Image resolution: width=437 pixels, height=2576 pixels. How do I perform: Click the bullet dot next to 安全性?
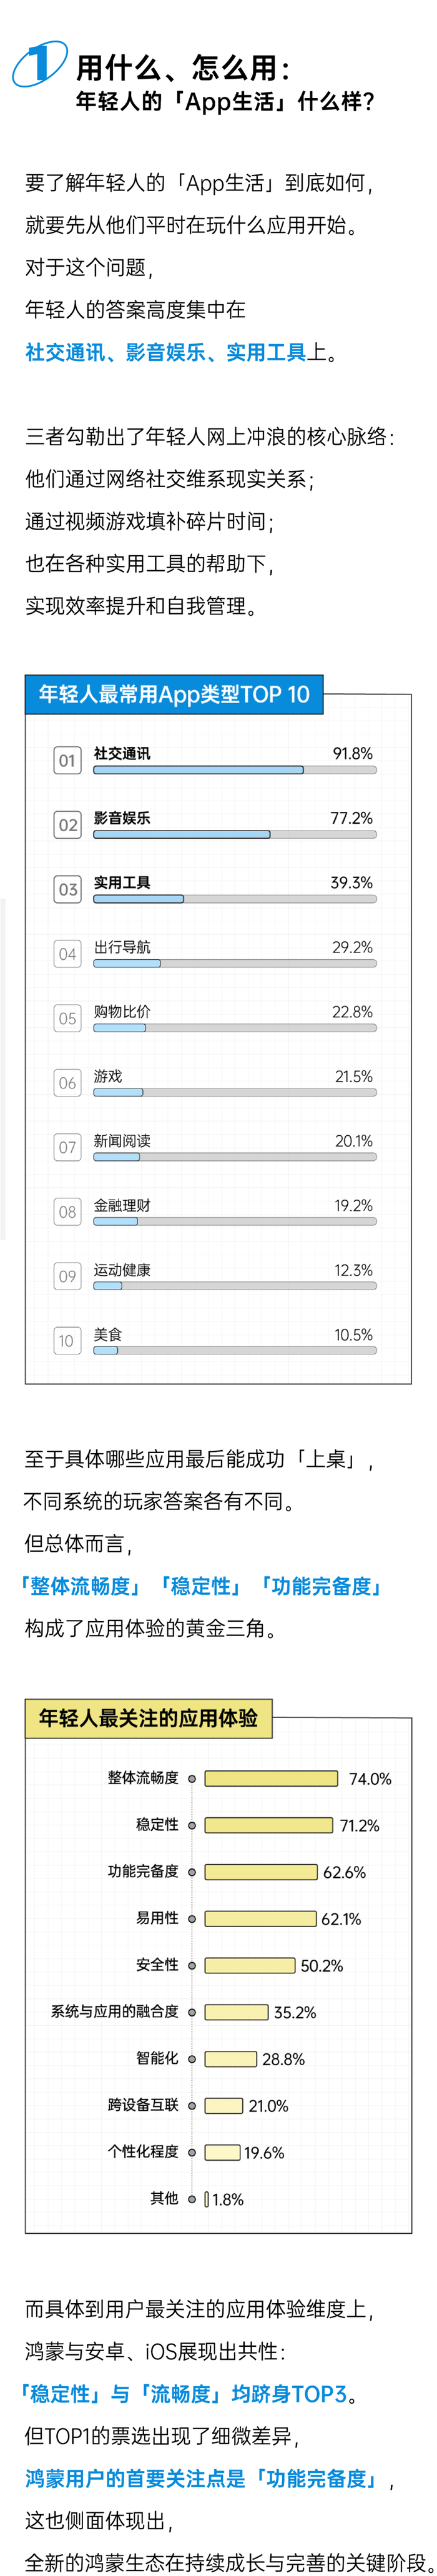(x=192, y=1966)
